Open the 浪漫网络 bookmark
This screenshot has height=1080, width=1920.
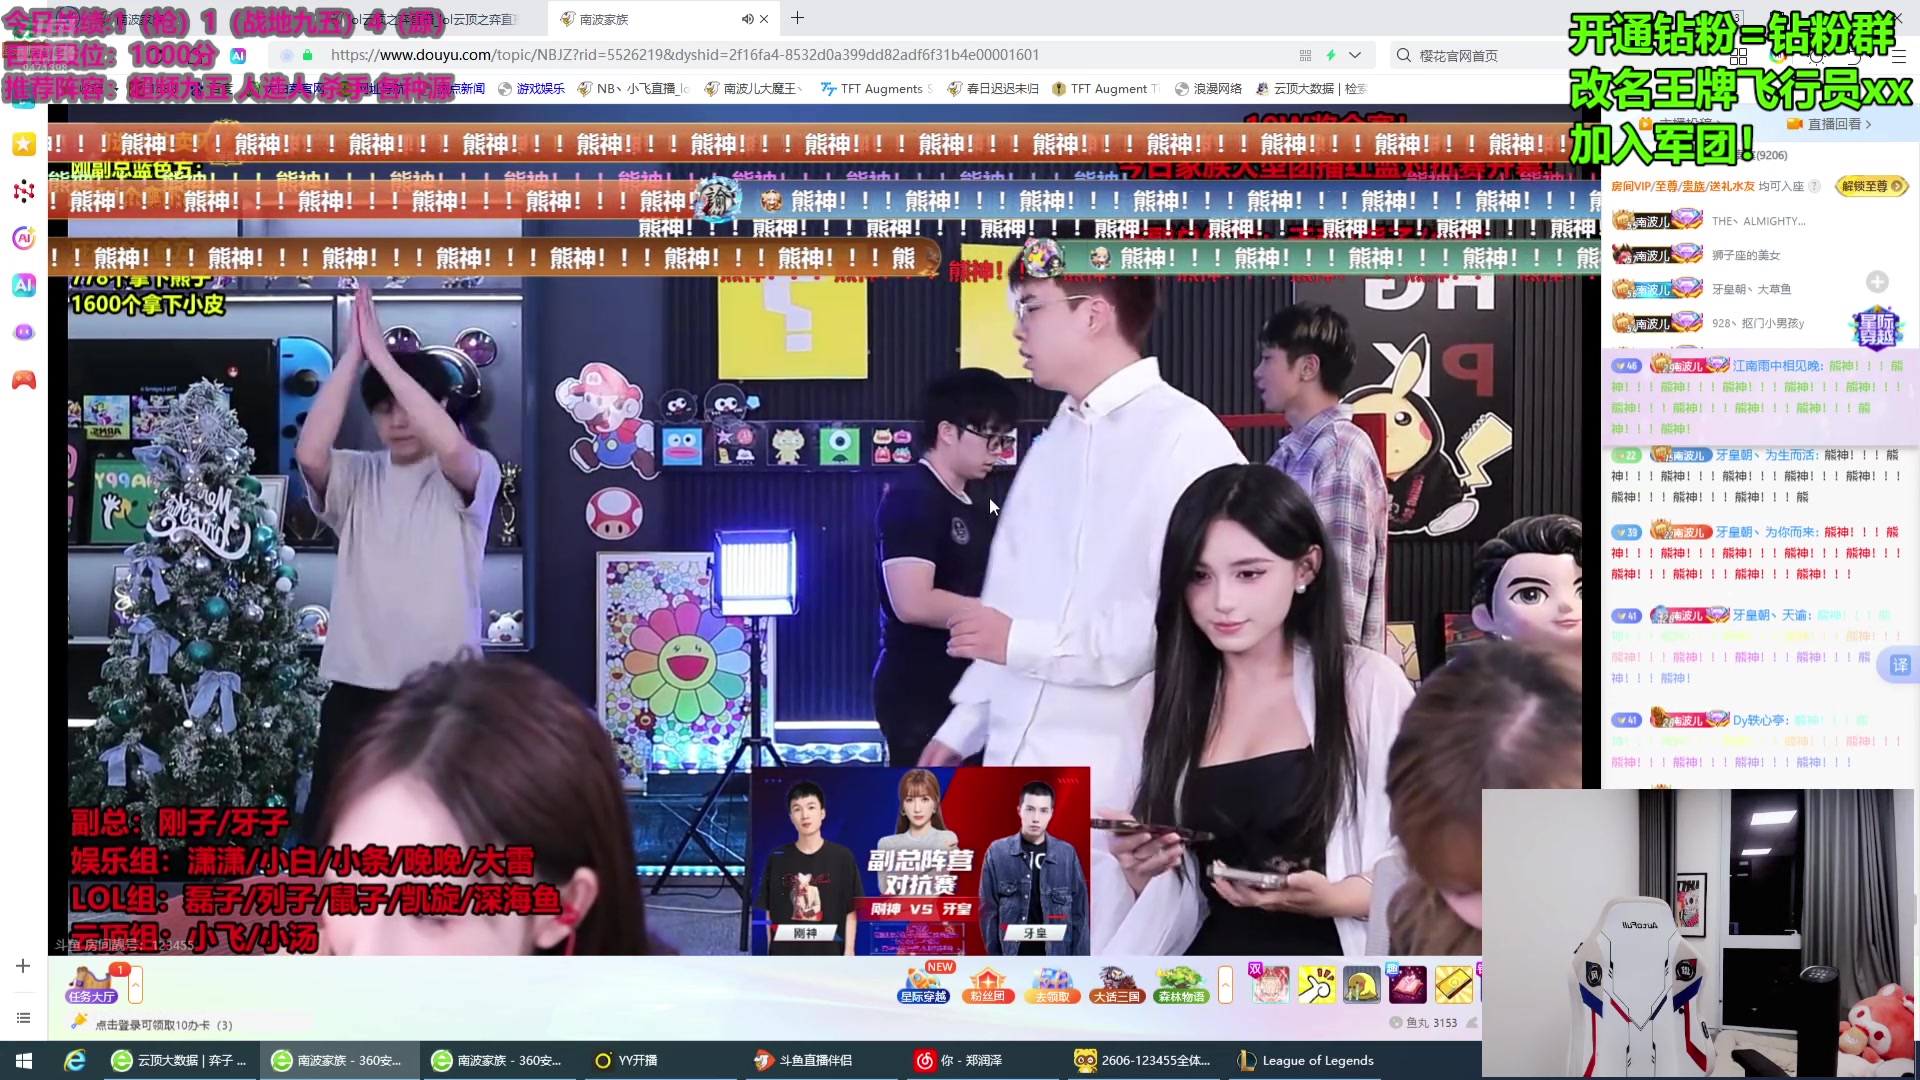[x=1208, y=89]
